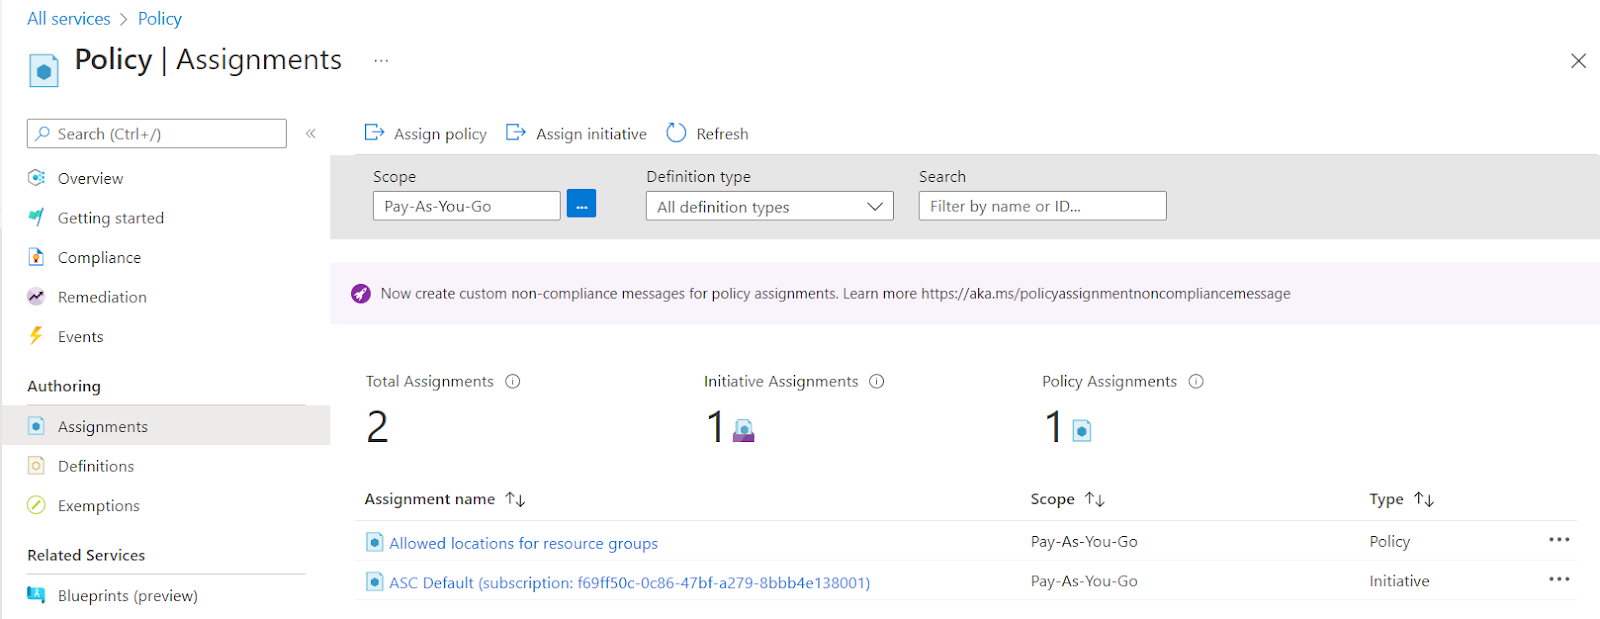Open more options for ASC Default row
This screenshot has width=1600, height=619.
(x=1559, y=580)
